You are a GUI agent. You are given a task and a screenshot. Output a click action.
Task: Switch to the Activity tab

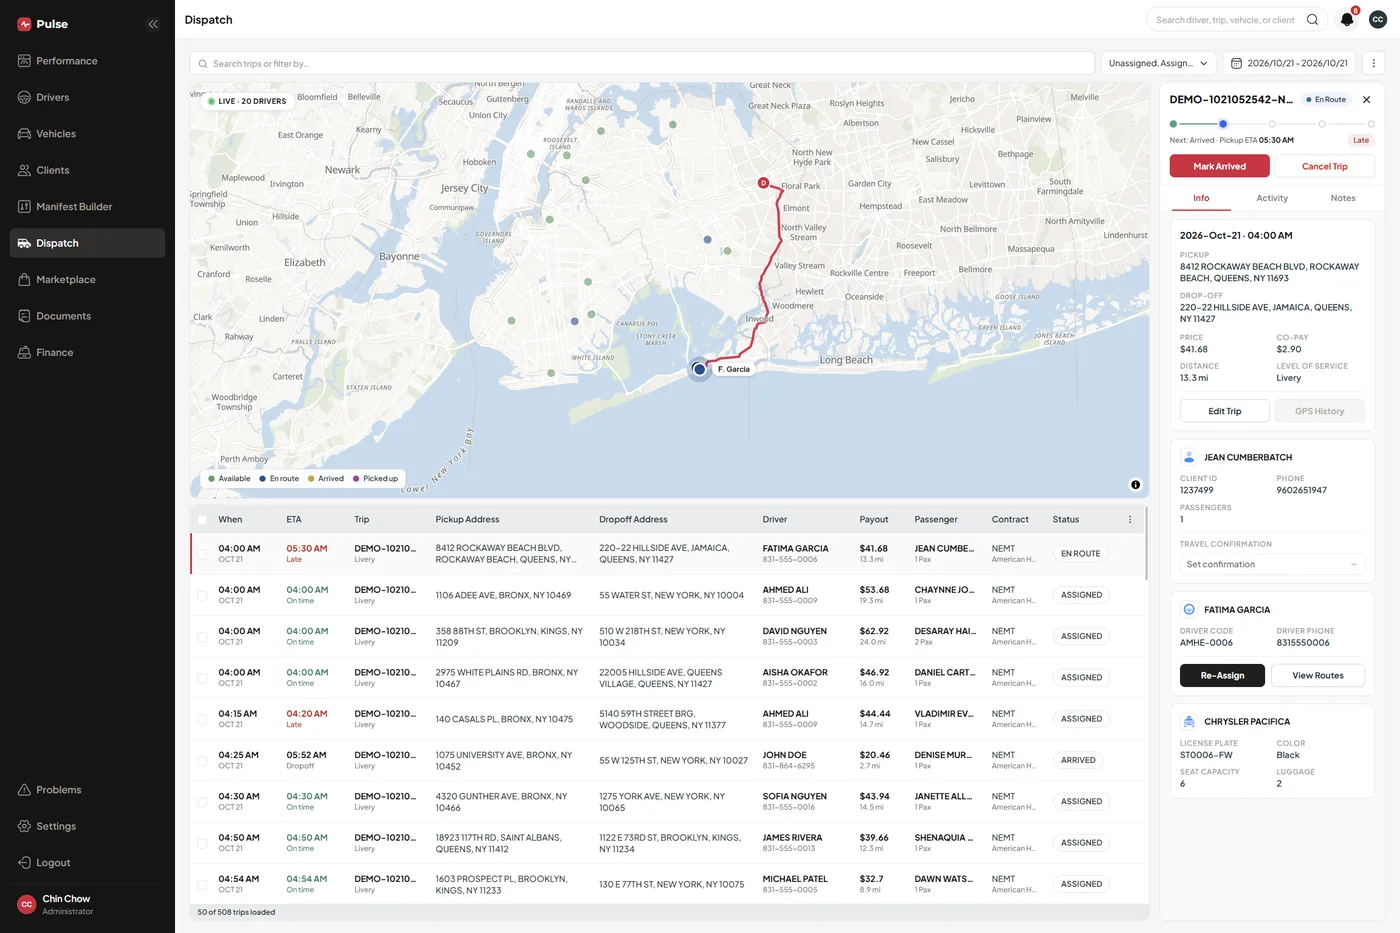coord(1272,198)
